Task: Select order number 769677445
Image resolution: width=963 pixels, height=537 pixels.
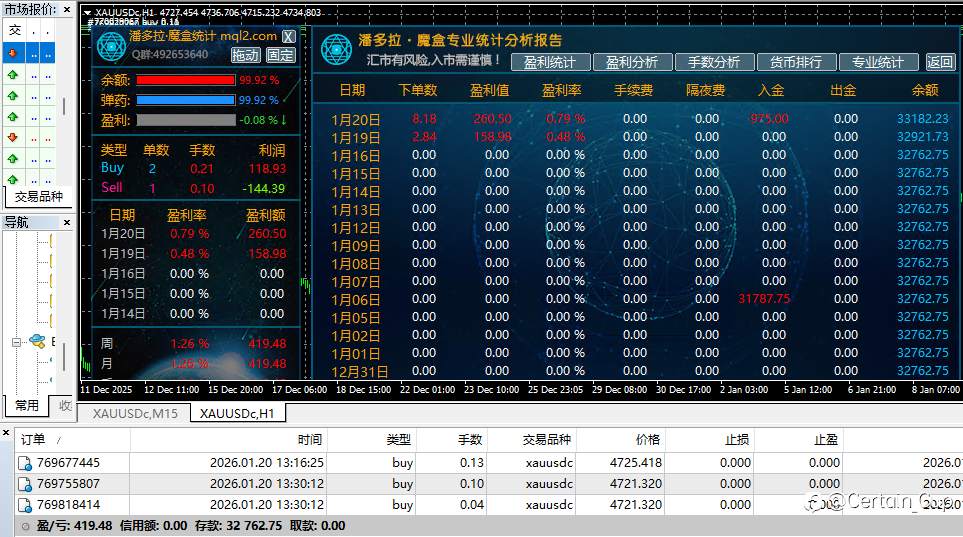Action: 68,463
